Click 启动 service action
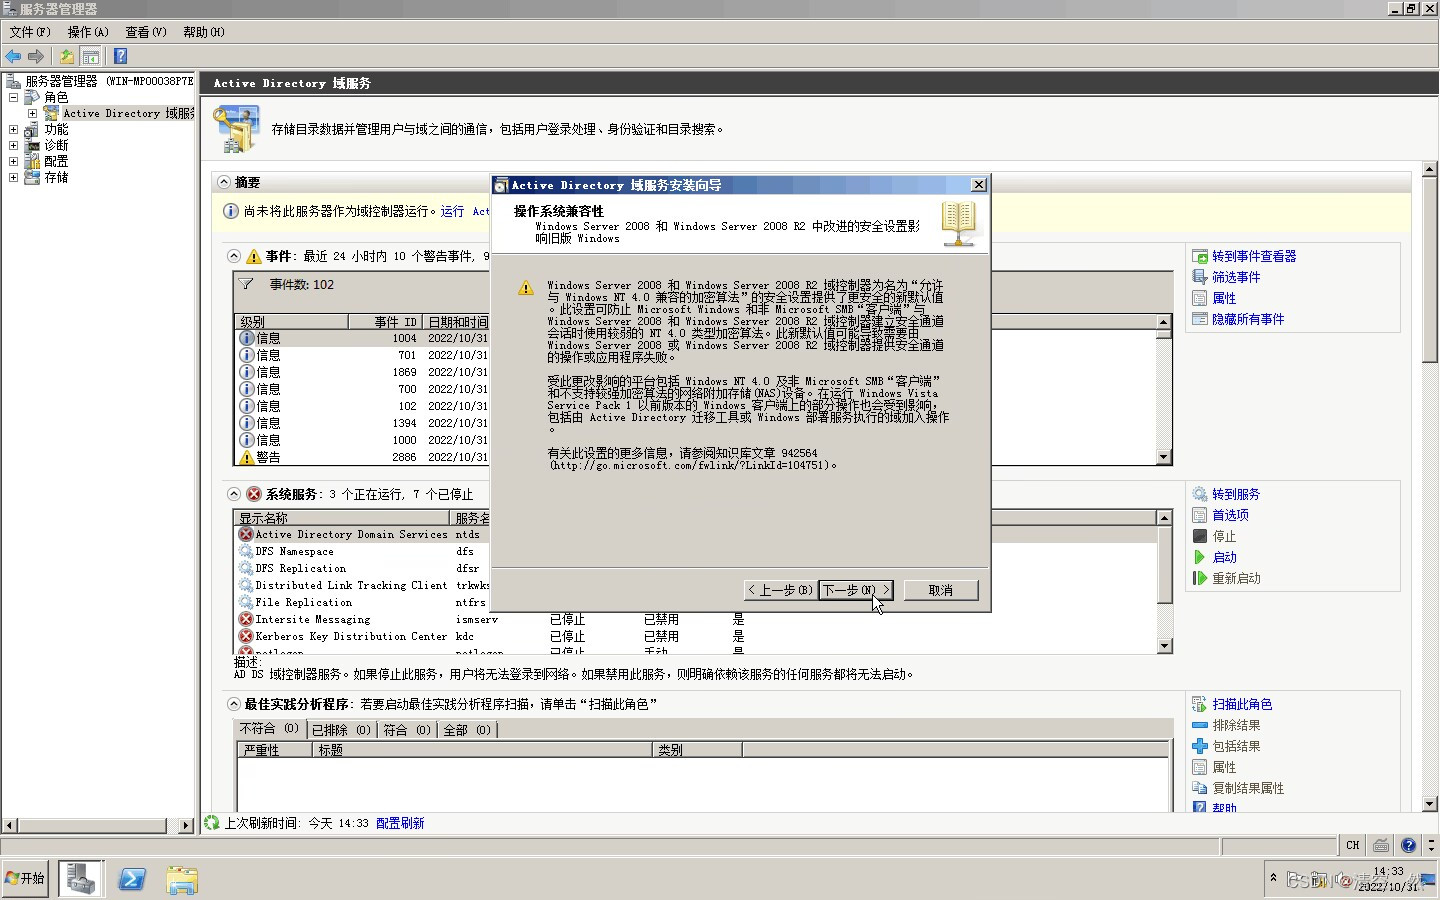Image resolution: width=1440 pixels, height=900 pixels. click(x=1224, y=557)
